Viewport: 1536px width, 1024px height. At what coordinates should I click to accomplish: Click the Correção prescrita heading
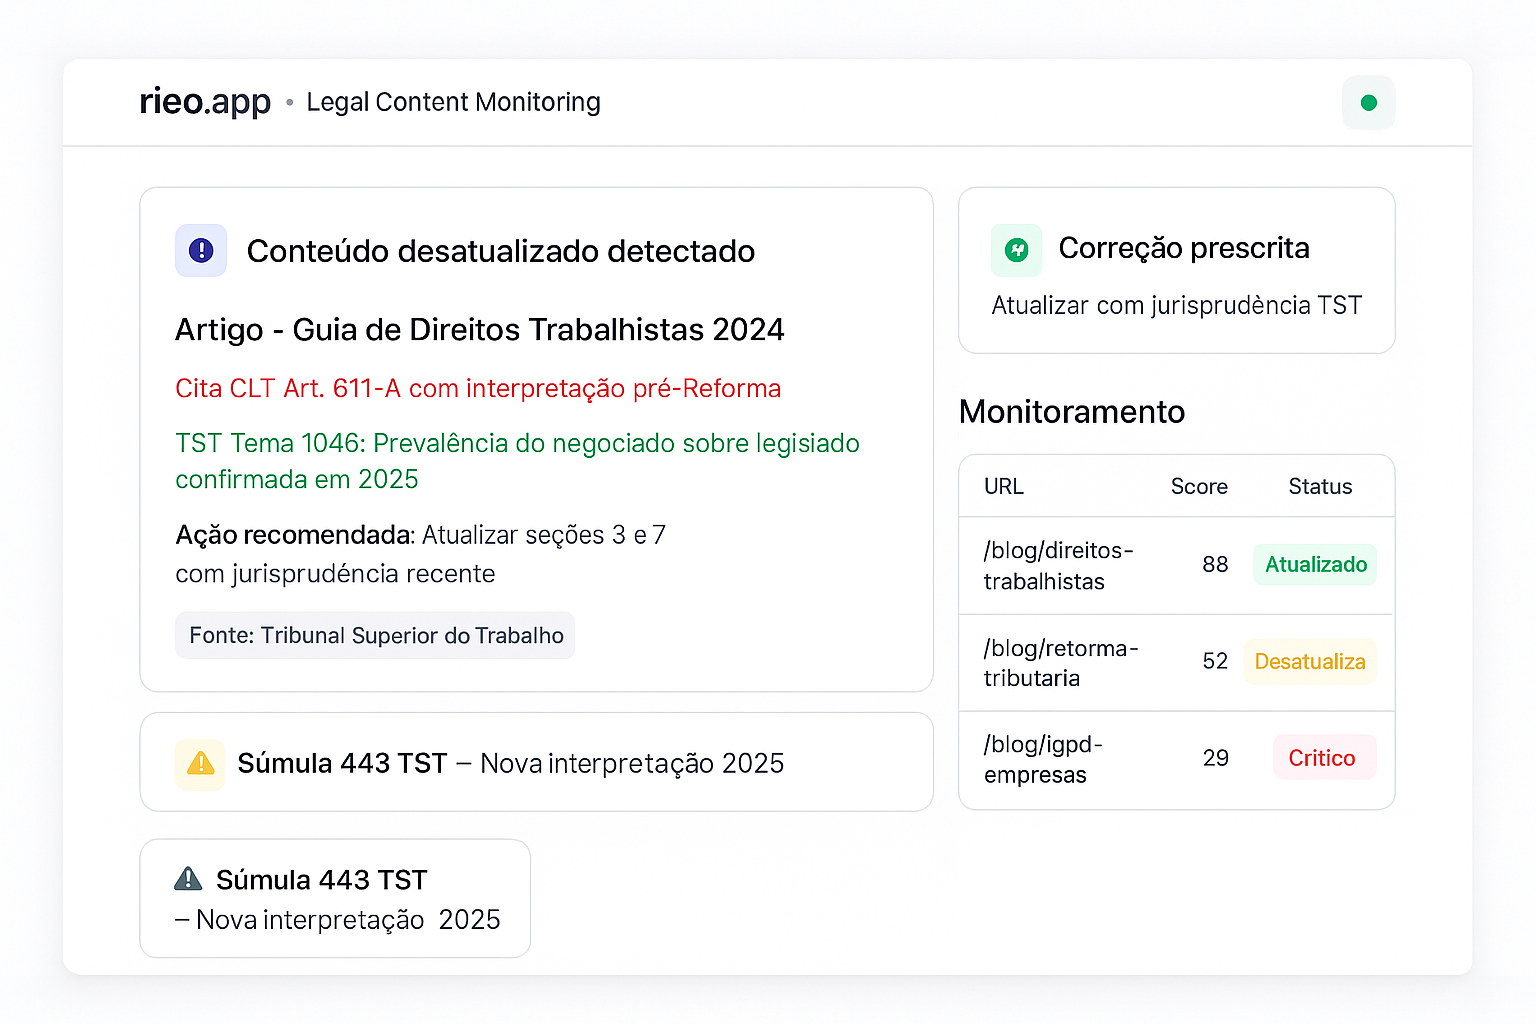coord(1184,248)
